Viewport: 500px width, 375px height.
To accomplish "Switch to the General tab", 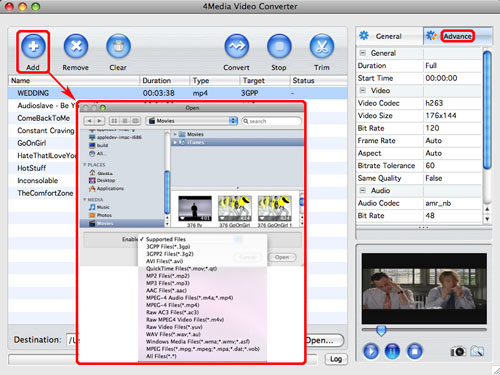I will tap(389, 36).
